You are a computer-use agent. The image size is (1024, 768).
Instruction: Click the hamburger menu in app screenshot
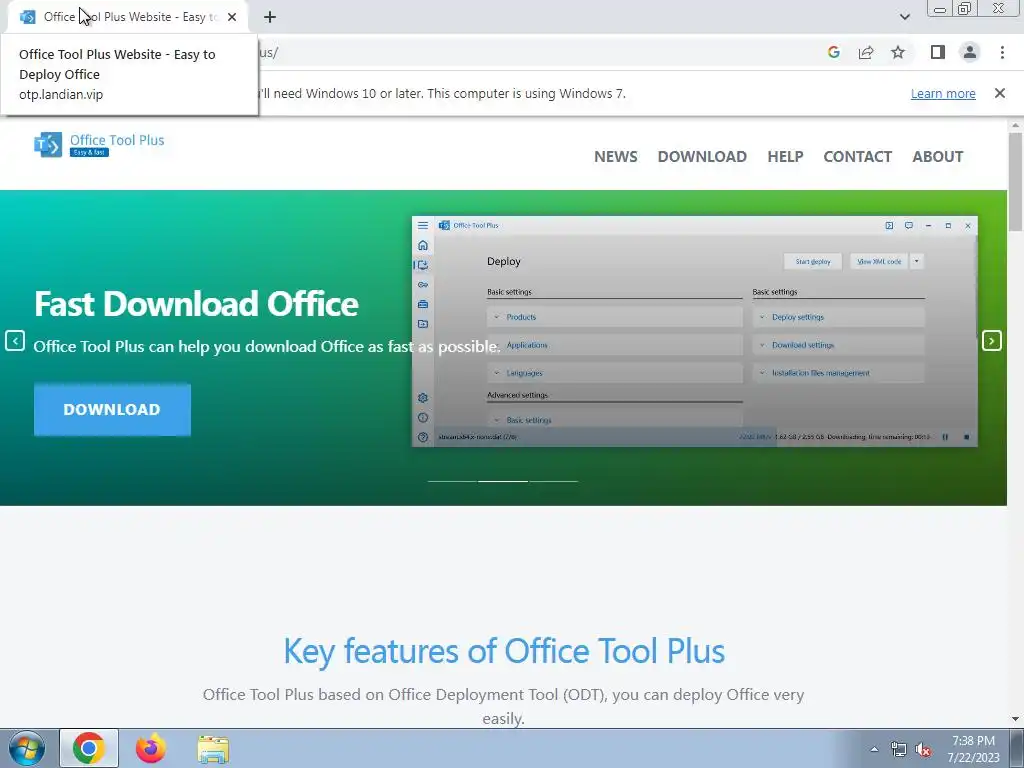coord(423,225)
